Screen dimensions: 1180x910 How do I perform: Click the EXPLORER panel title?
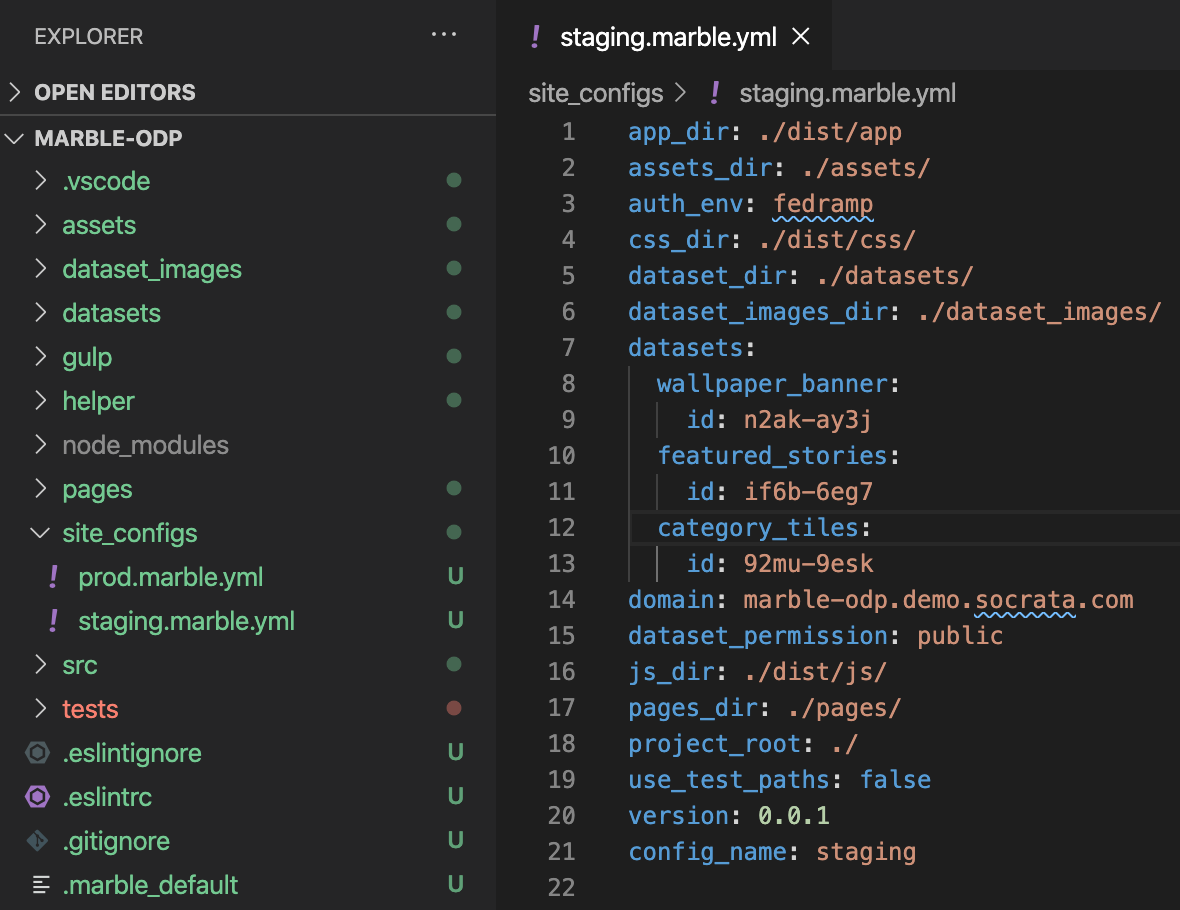click(89, 36)
